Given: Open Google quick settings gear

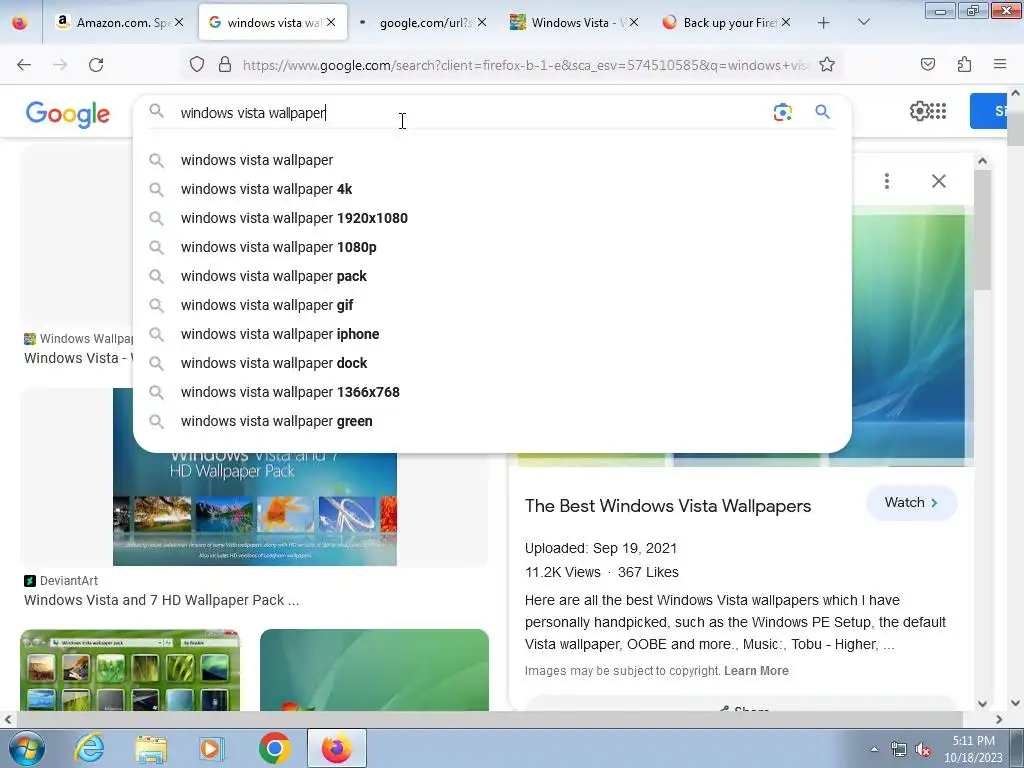Looking at the screenshot, I should (x=919, y=111).
